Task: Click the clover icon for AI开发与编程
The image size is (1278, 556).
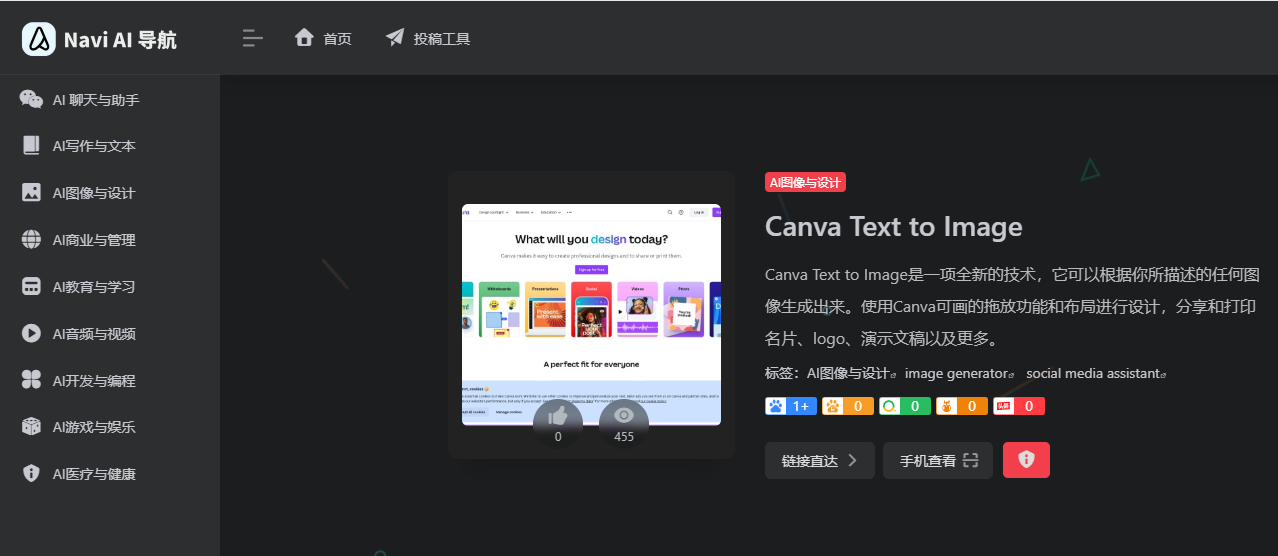Action: coord(32,380)
